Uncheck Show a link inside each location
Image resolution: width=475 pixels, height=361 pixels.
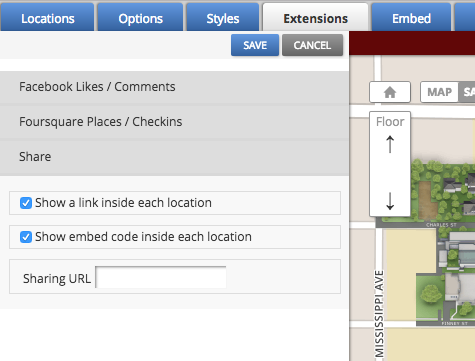click(x=26, y=203)
